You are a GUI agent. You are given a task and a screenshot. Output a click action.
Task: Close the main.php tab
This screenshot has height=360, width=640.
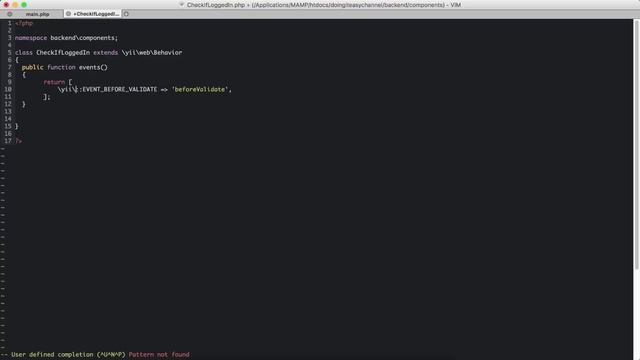coord(10,14)
